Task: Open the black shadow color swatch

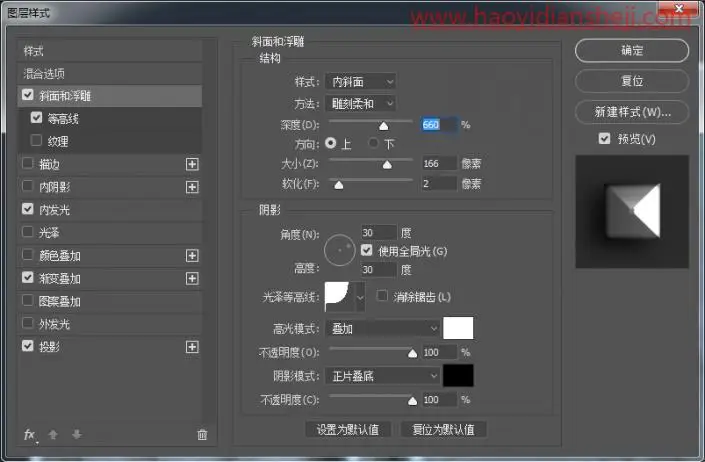Action: click(458, 375)
